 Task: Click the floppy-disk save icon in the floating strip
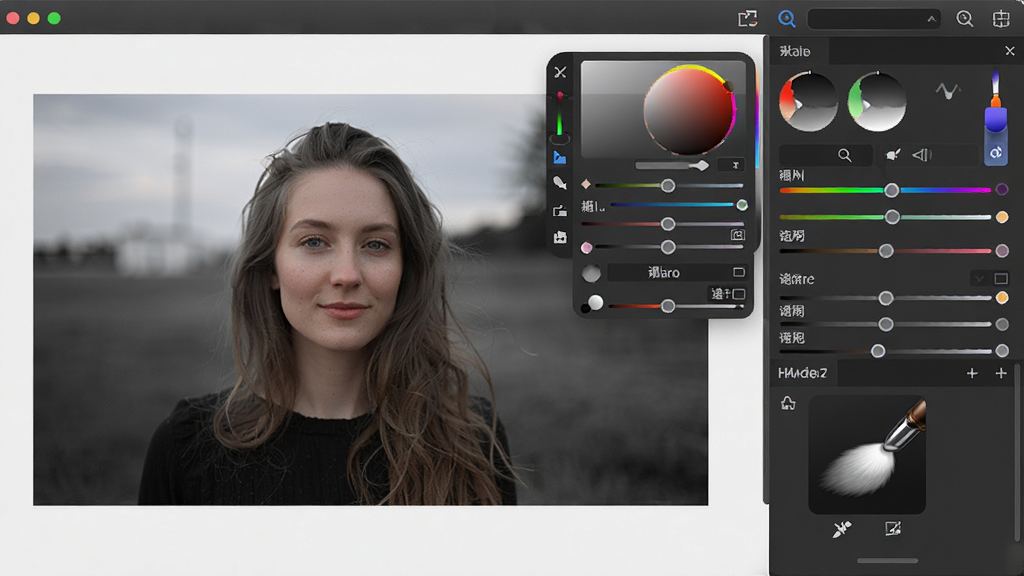(560, 237)
